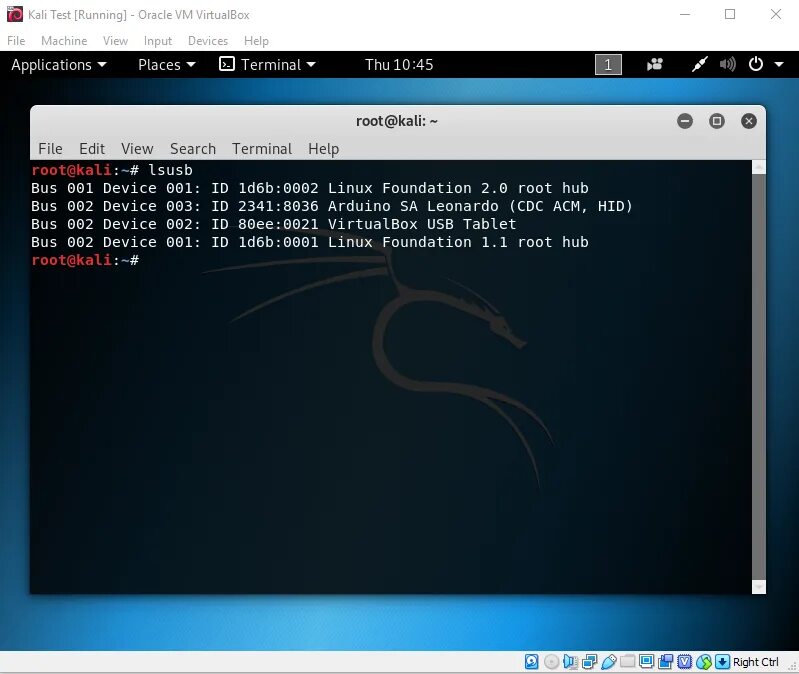Viewport: 799px width, 674px height.
Task: Click workspace switcher number 1
Action: coord(608,65)
